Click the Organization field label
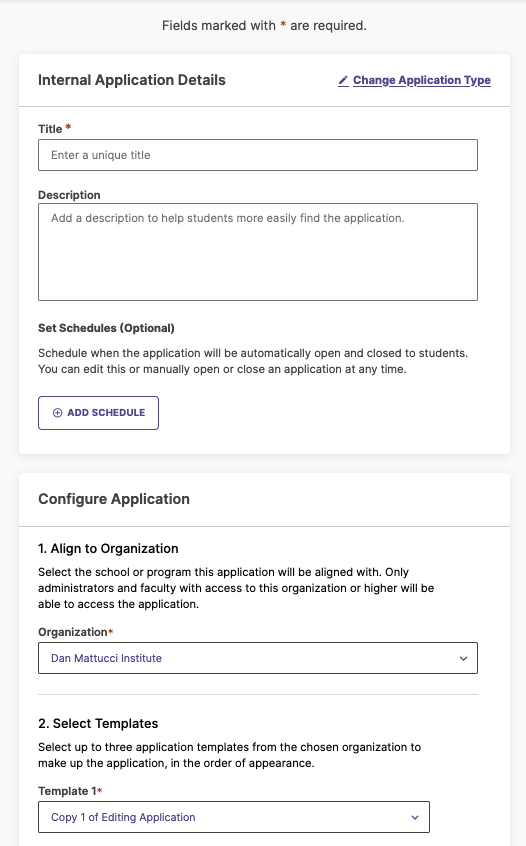Viewport: 526px width, 846px height. (73, 632)
